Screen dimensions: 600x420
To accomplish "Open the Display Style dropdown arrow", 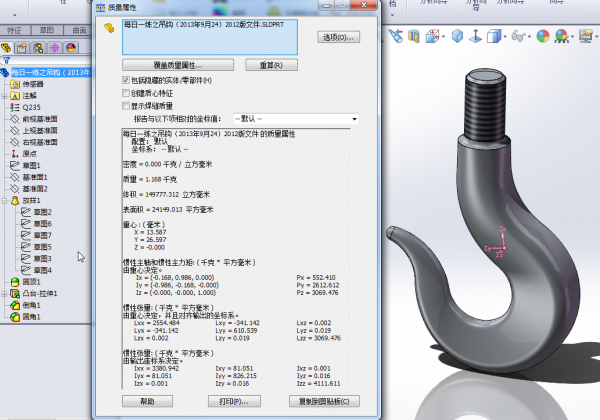I will [x=505, y=37].
